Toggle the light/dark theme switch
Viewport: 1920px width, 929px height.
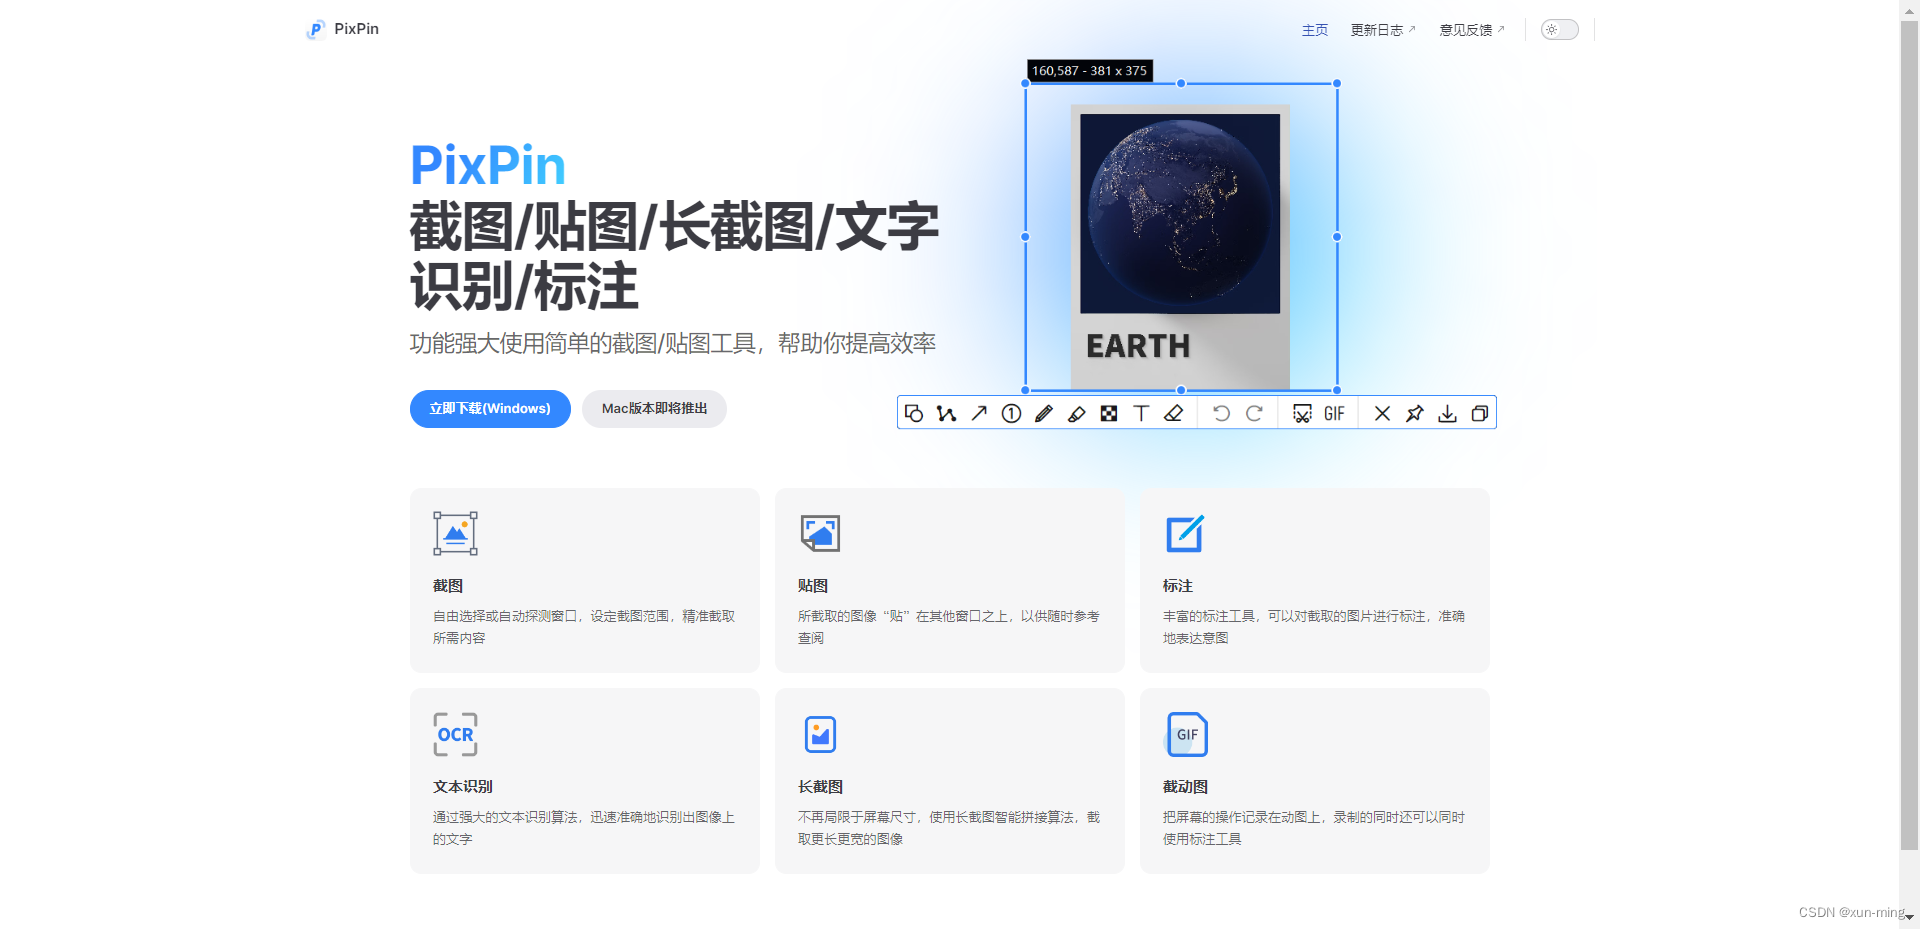pos(1559,29)
